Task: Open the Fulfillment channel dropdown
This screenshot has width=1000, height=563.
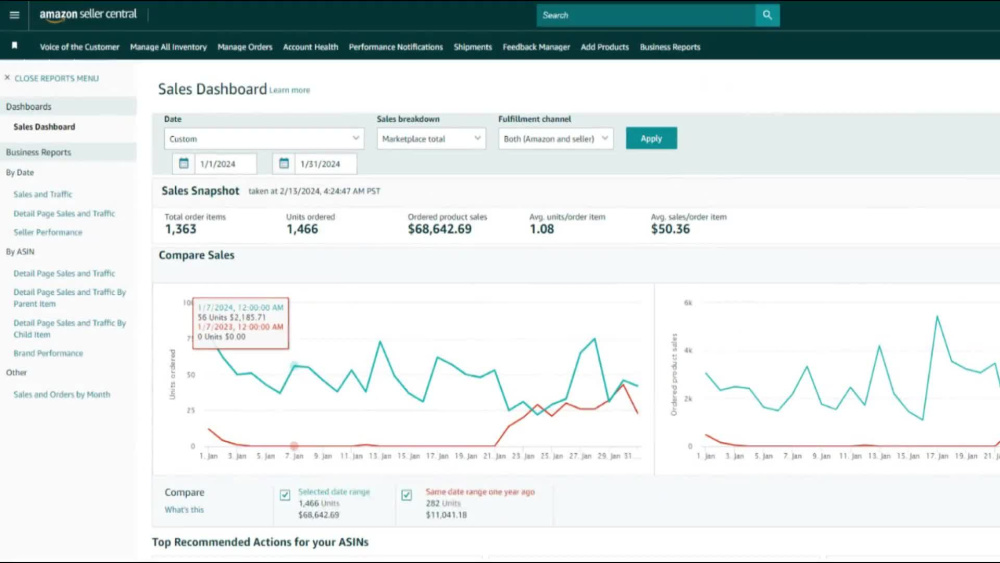Action: 555,138
